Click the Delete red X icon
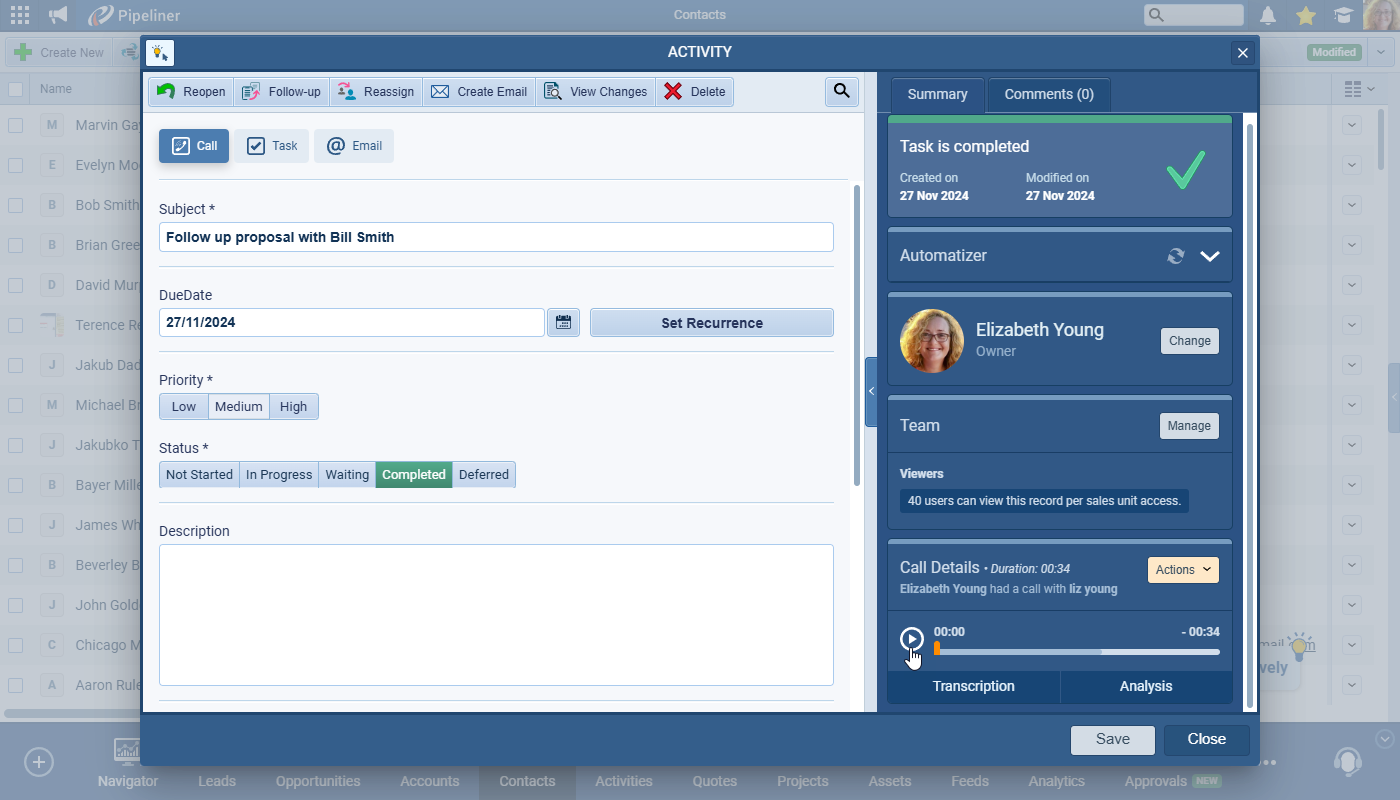1400x800 pixels. [673, 92]
